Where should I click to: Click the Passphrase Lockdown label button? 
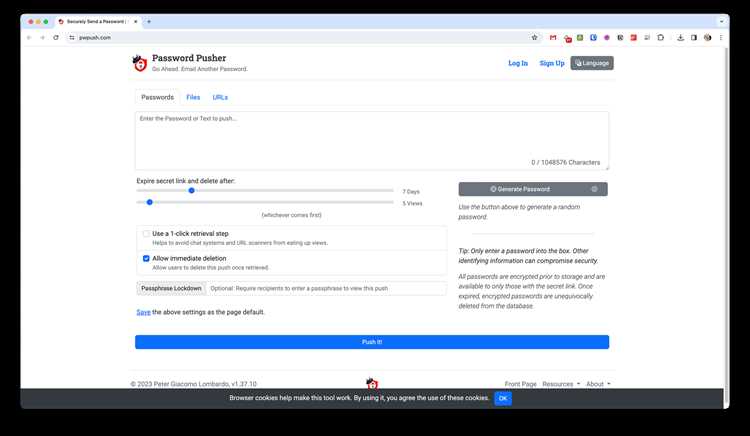click(171, 288)
